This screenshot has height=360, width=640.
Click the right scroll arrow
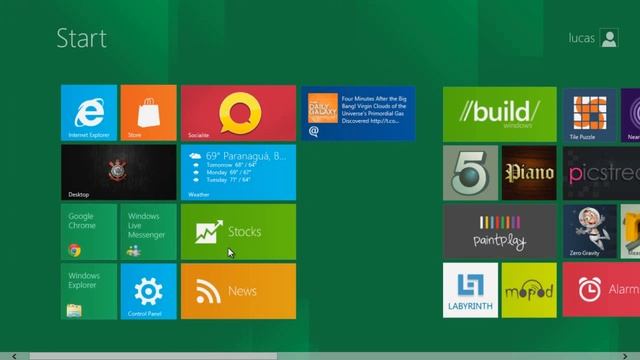click(x=625, y=356)
